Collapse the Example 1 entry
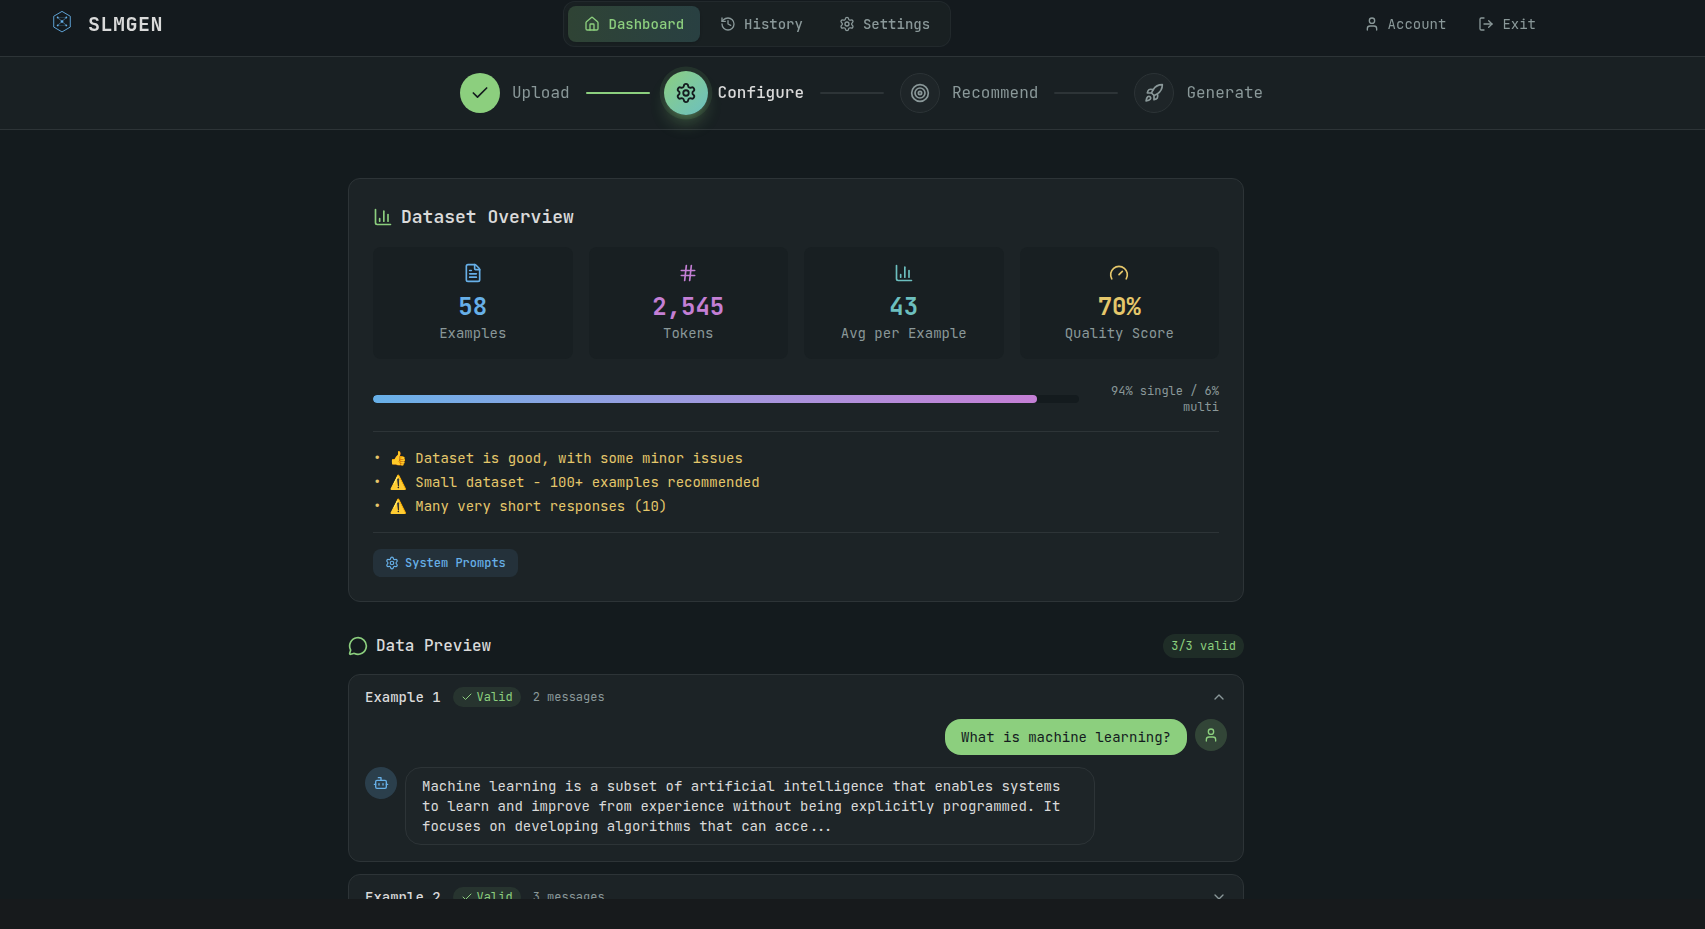Viewport: 1705px width, 929px height. (1218, 697)
